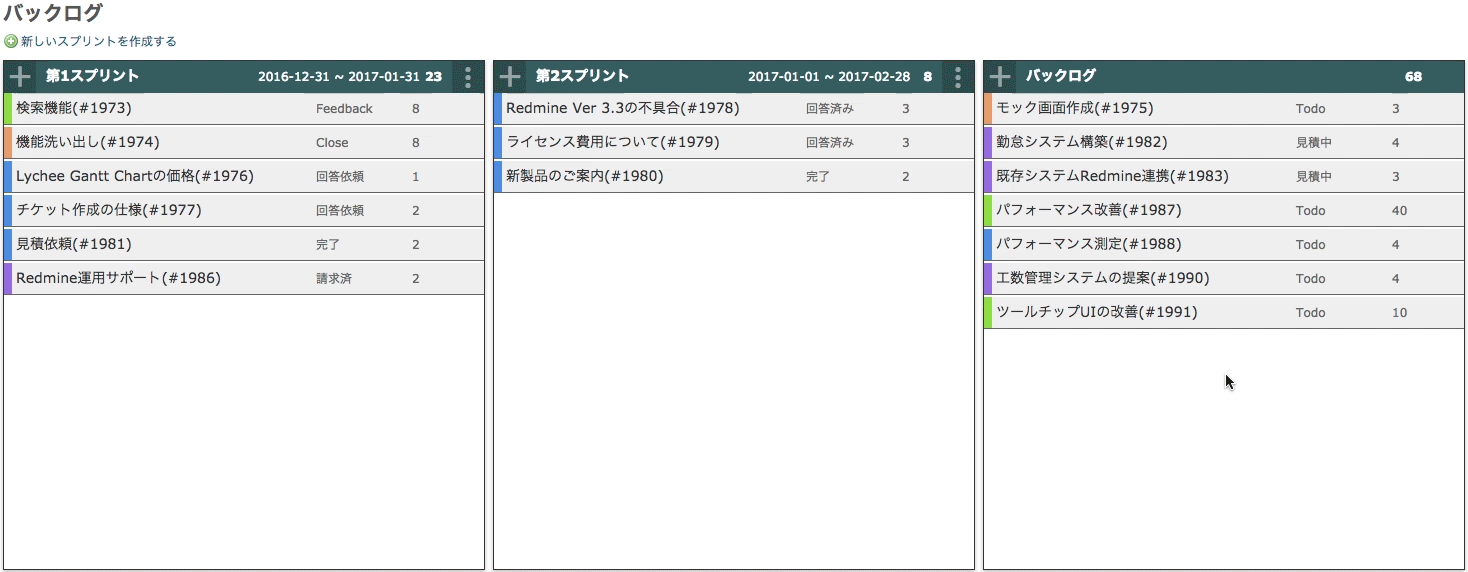1468x572 pixels.
Task: Click date range 2016-12-31 ~ 2017-01-31
Action: (339, 77)
